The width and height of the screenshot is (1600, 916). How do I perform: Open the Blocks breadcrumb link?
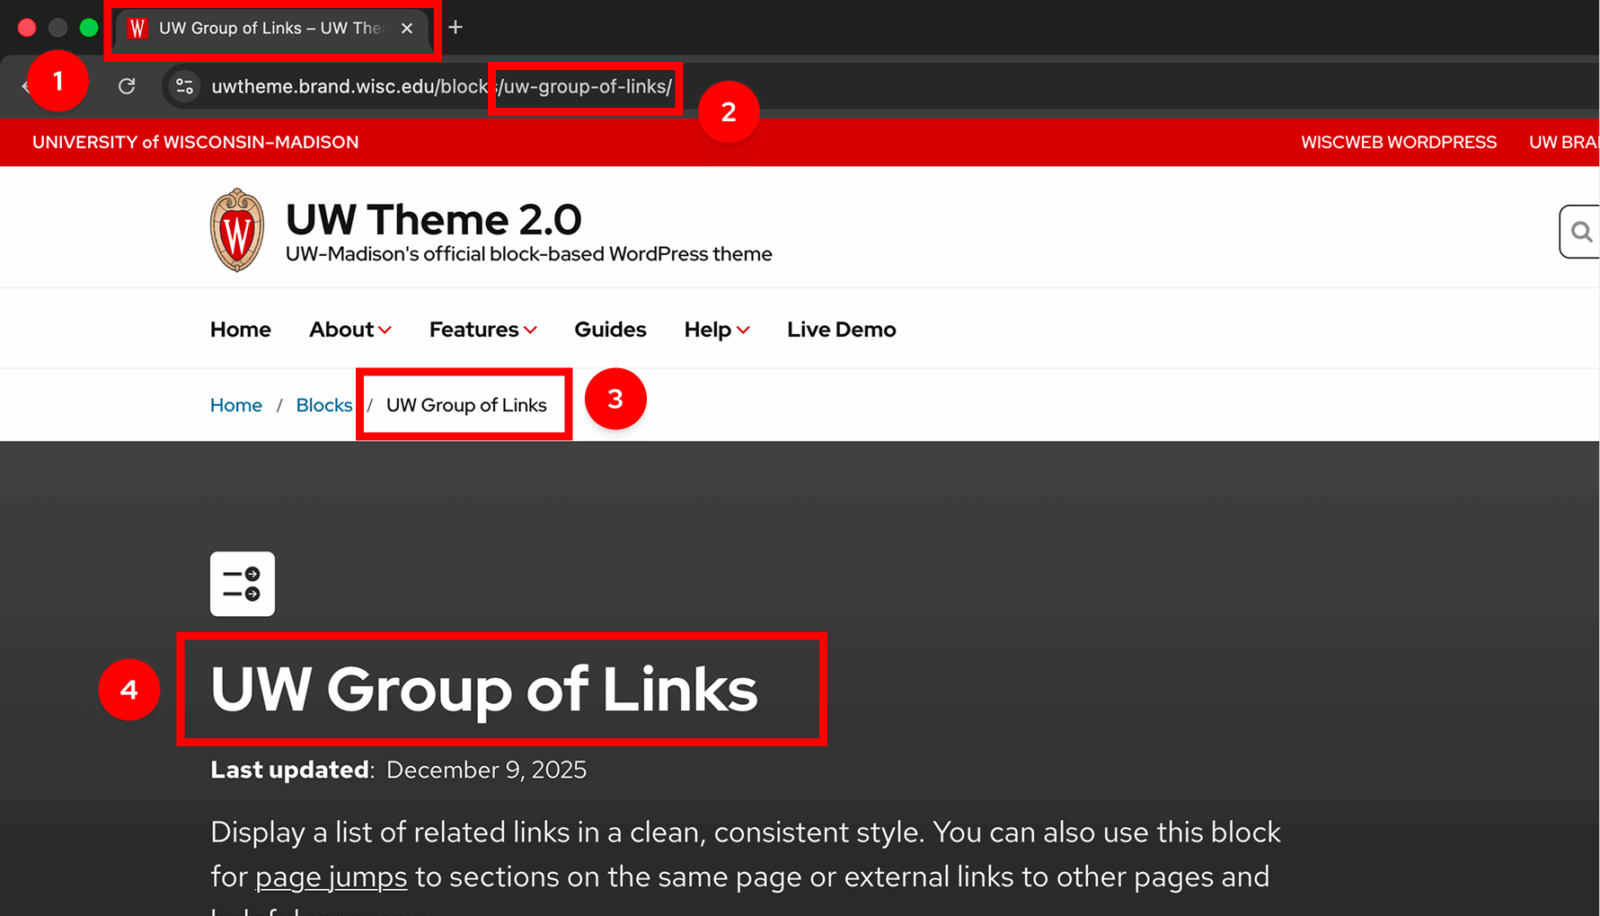point(323,405)
